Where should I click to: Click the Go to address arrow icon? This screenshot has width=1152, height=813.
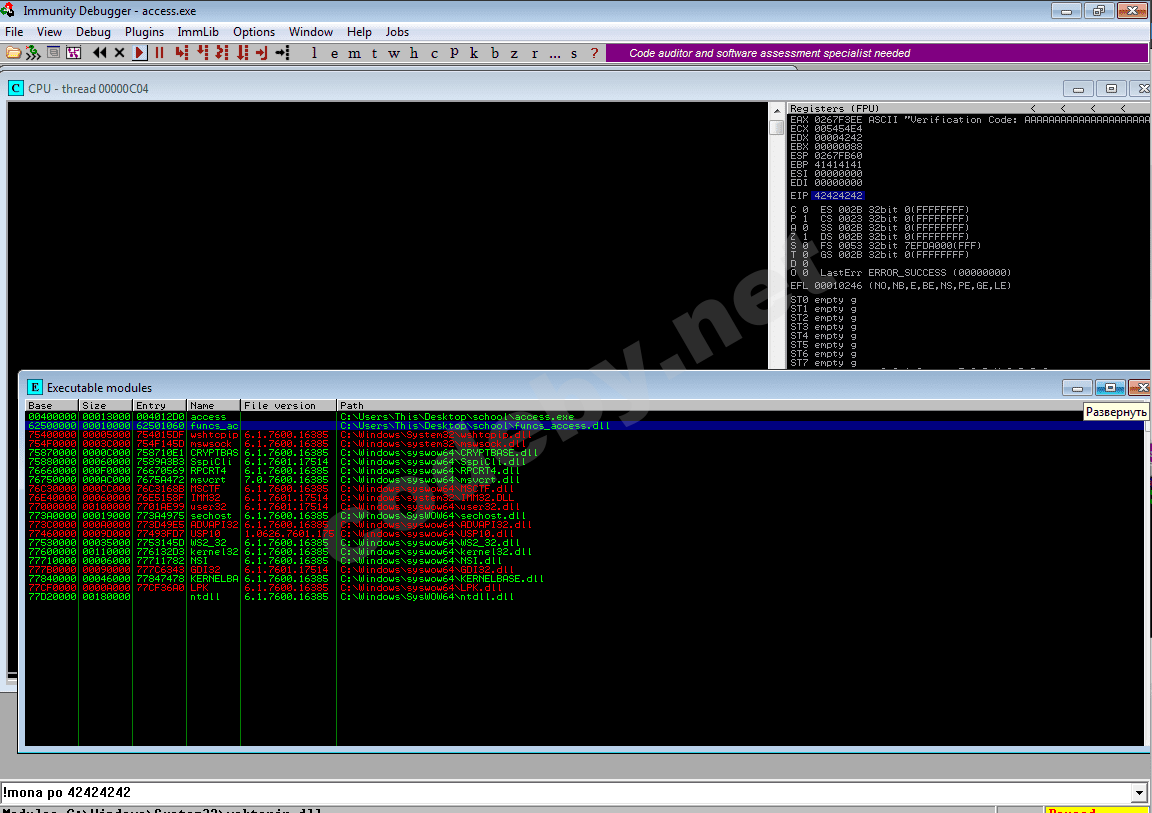click(x=282, y=53)
